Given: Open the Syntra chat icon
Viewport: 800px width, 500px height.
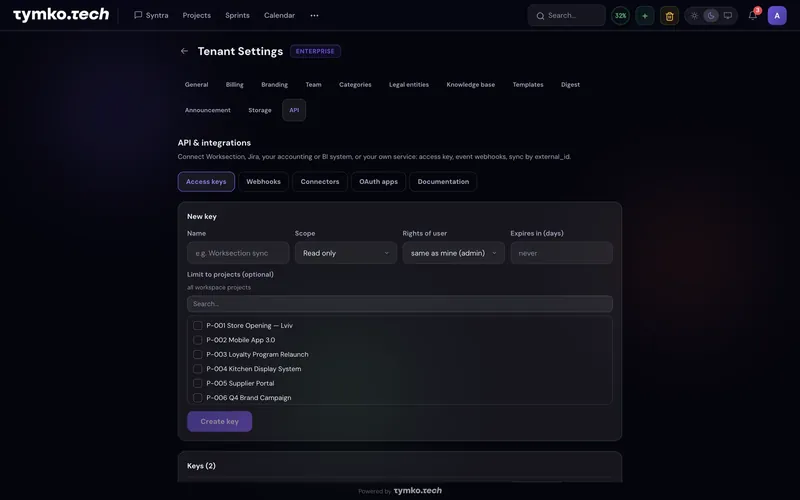Looking at the screenshot, I should [138, 15].
